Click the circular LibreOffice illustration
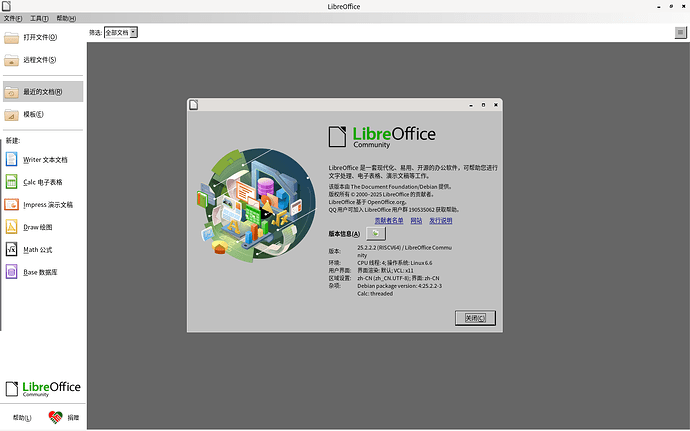 pos(257,205)
